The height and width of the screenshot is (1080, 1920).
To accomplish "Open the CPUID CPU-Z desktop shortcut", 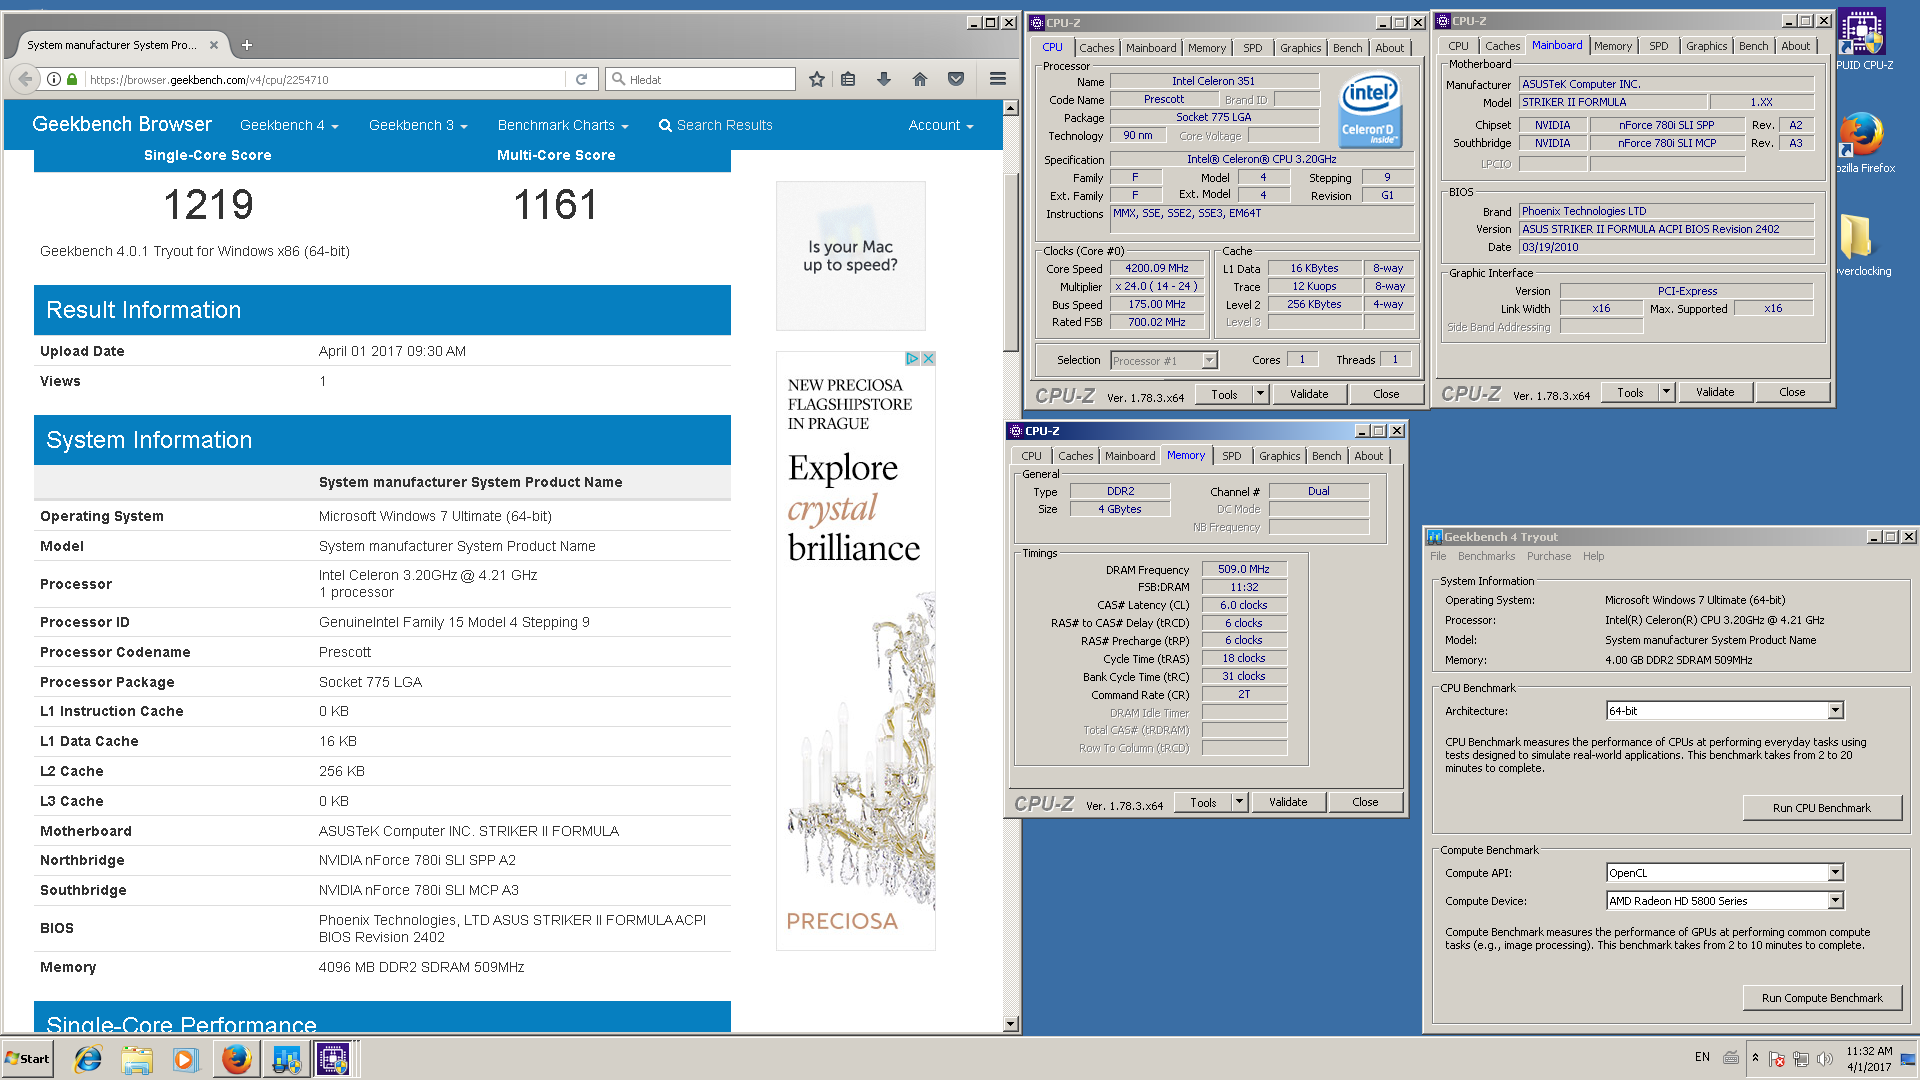I will (x=1863, y=40).
